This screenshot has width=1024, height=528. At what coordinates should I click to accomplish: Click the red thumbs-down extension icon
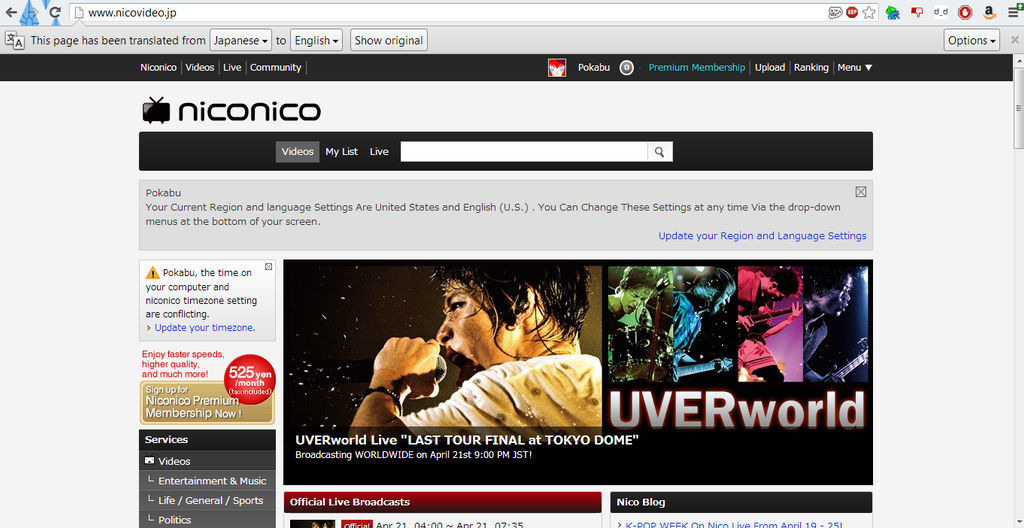point(917,12)
